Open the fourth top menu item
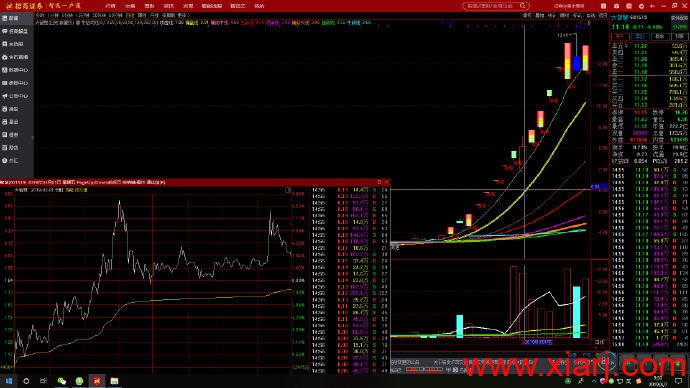Viewport: 690px width, 388px height. 169,6
